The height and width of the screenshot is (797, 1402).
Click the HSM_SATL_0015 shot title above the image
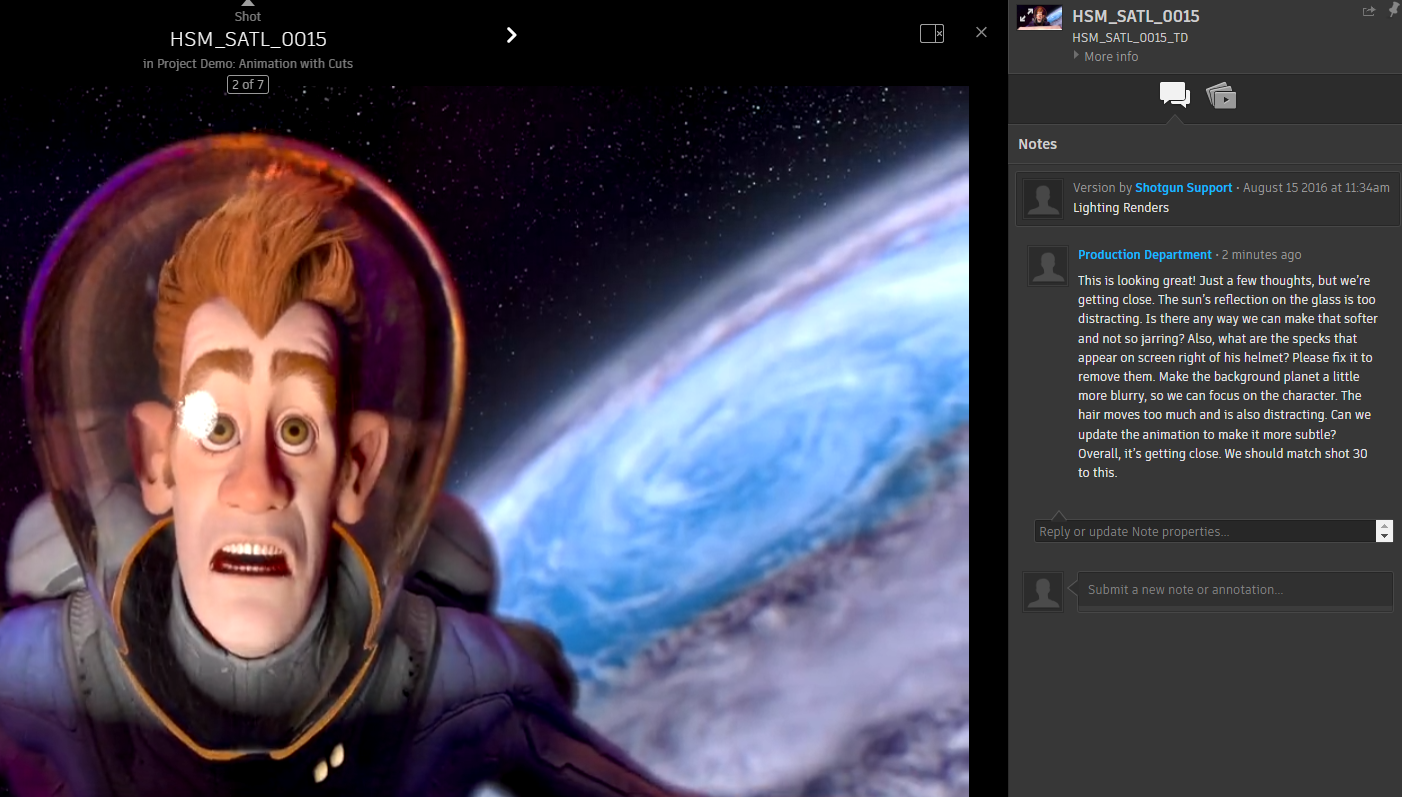point(248,39)
